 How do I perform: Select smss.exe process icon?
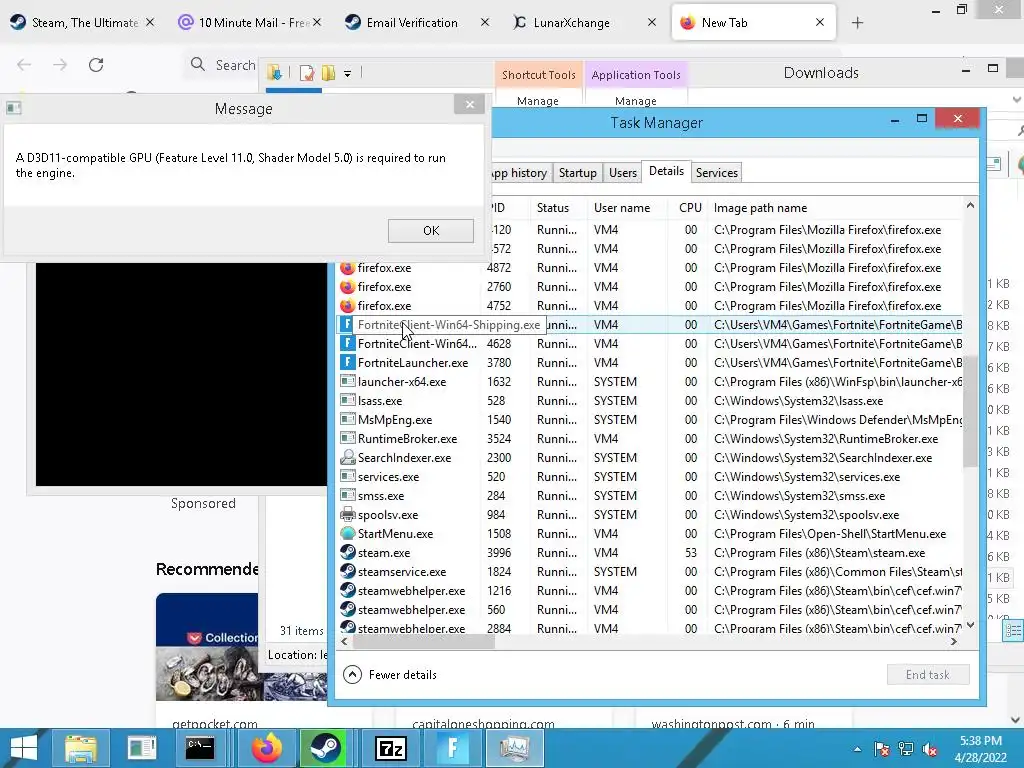click(347, 496)
